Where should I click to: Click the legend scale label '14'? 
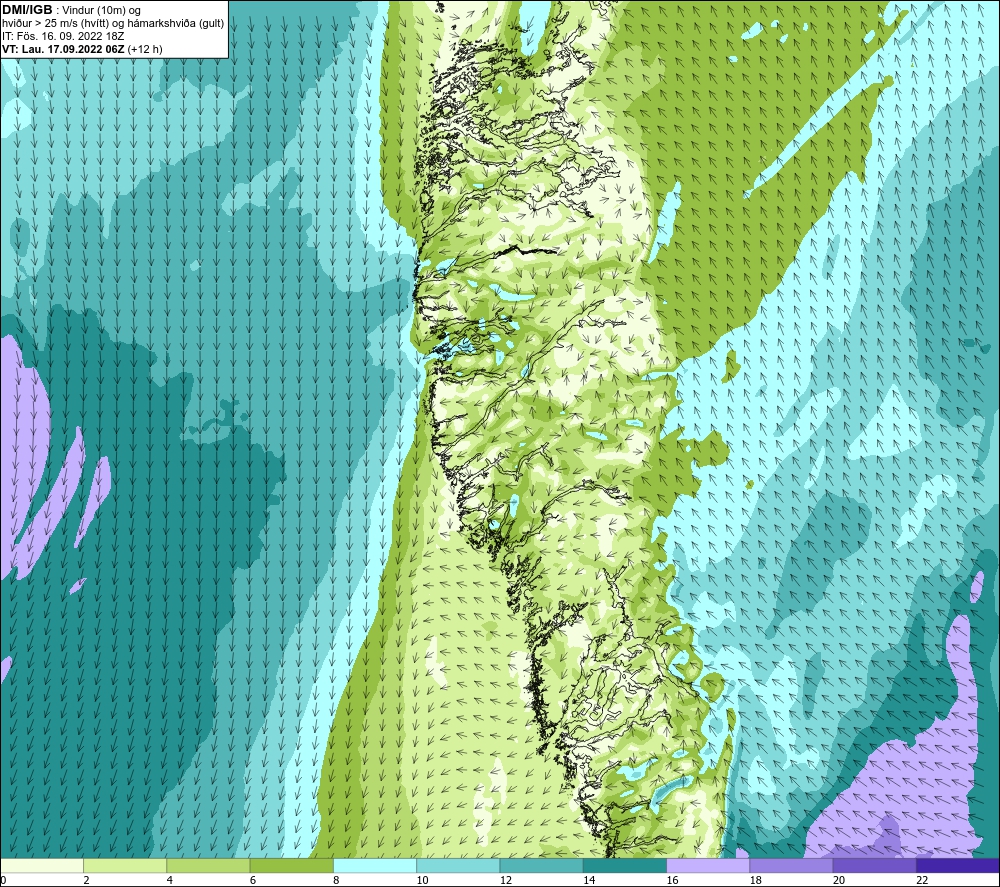pos(589,881)
